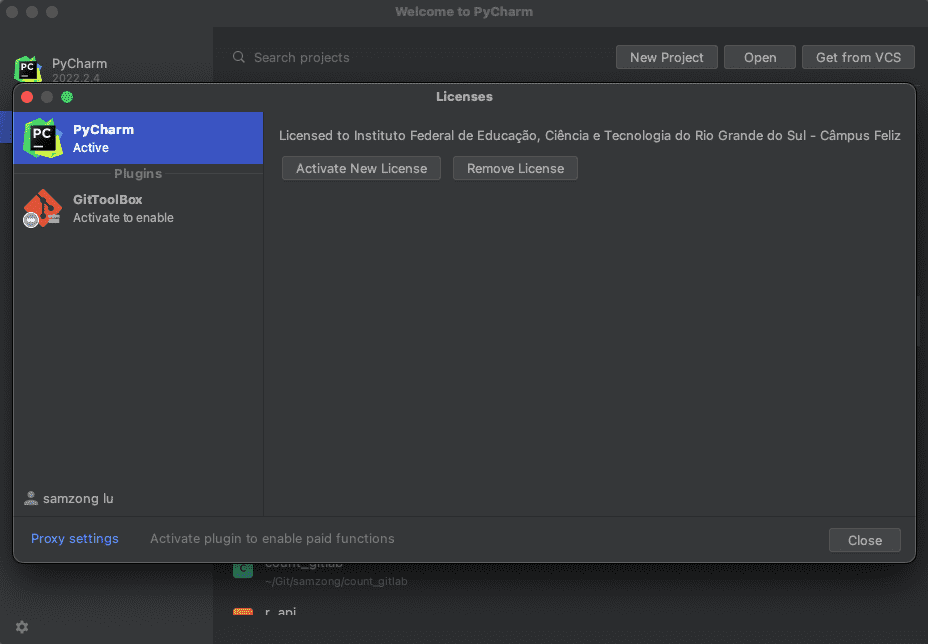The height and width of the screenshot is (644, 928).
Task: Click the GitToolBox plugin icon
Action: tap(43, 208)
